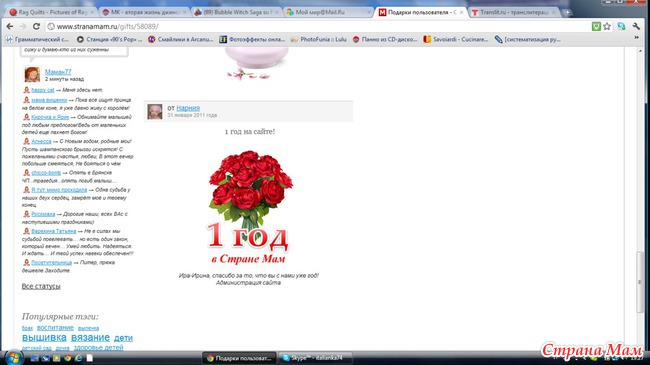Open the Грамматический с... bookmark

(37, 39)
